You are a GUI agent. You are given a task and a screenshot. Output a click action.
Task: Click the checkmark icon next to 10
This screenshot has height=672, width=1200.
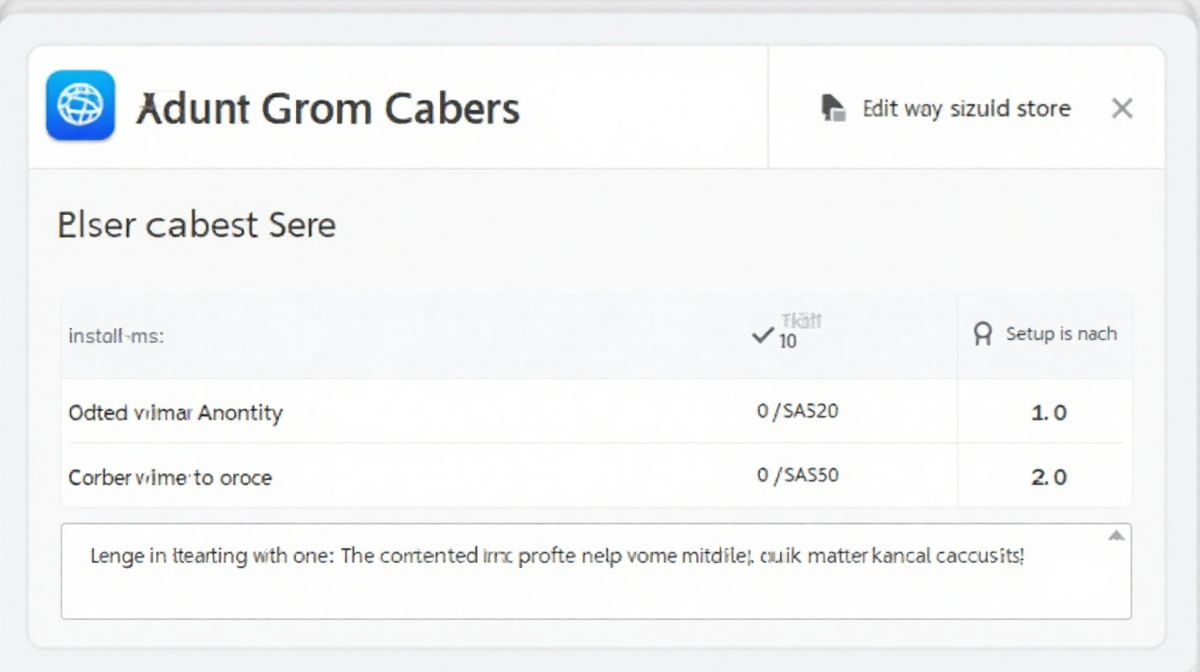pyautogui.click(x=763, y=335)
